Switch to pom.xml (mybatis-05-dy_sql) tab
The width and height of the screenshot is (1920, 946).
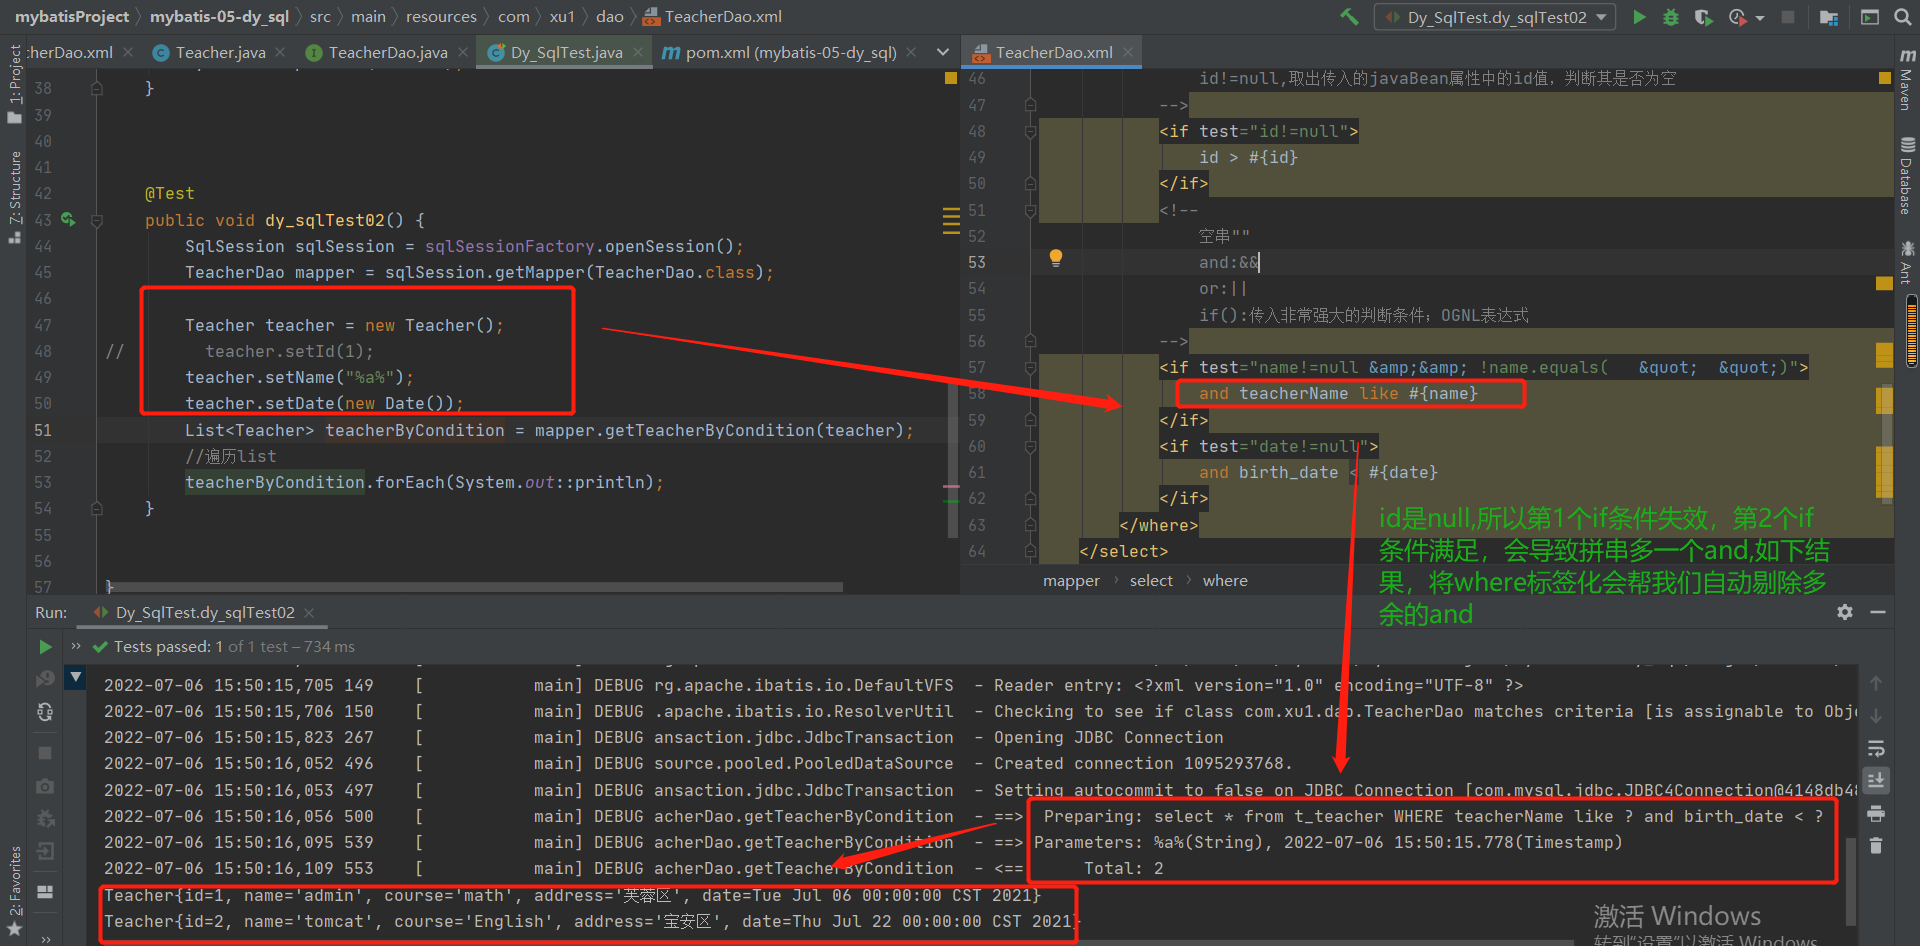791,52
